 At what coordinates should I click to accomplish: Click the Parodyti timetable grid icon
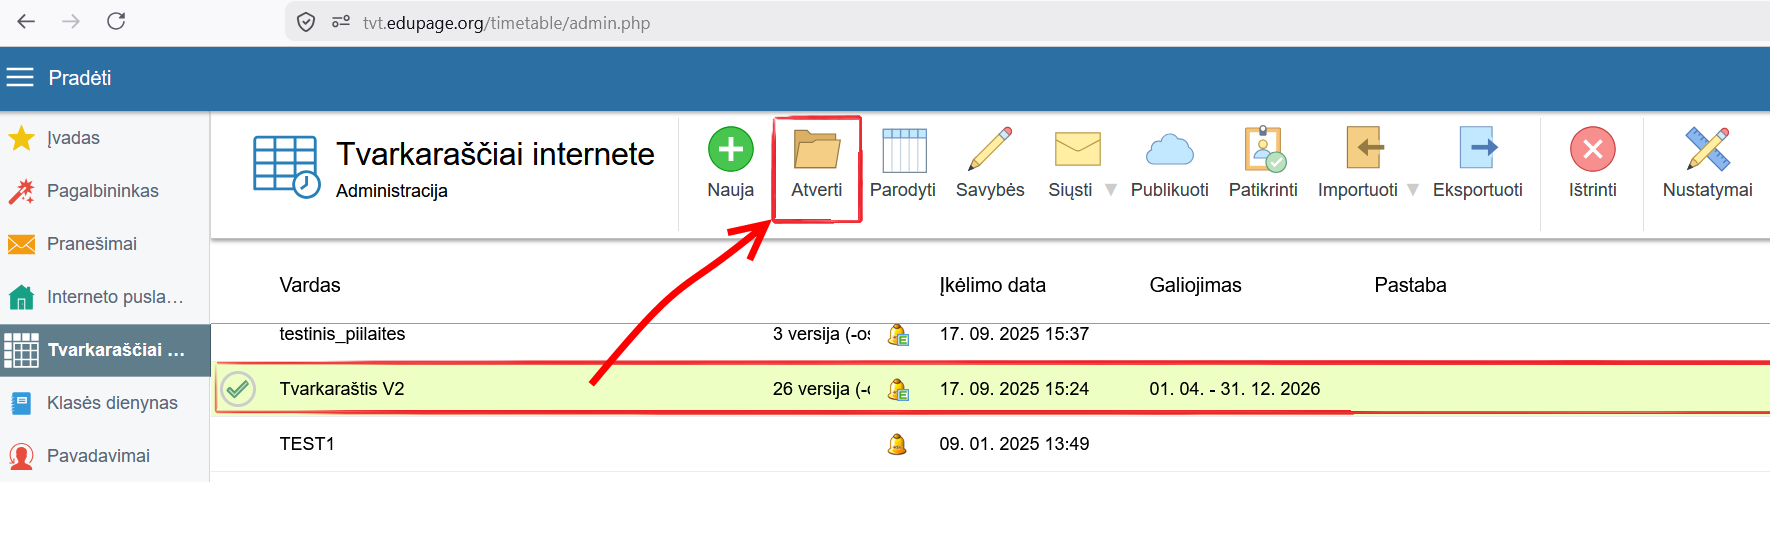click(903, 150)
